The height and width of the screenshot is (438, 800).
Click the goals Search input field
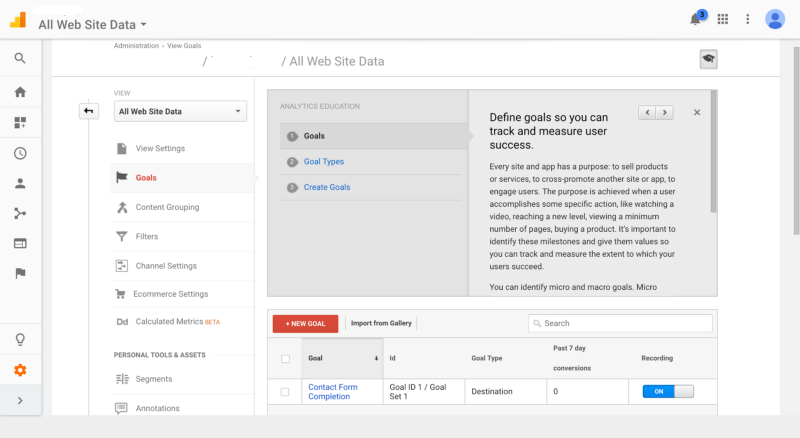[621, 323]
